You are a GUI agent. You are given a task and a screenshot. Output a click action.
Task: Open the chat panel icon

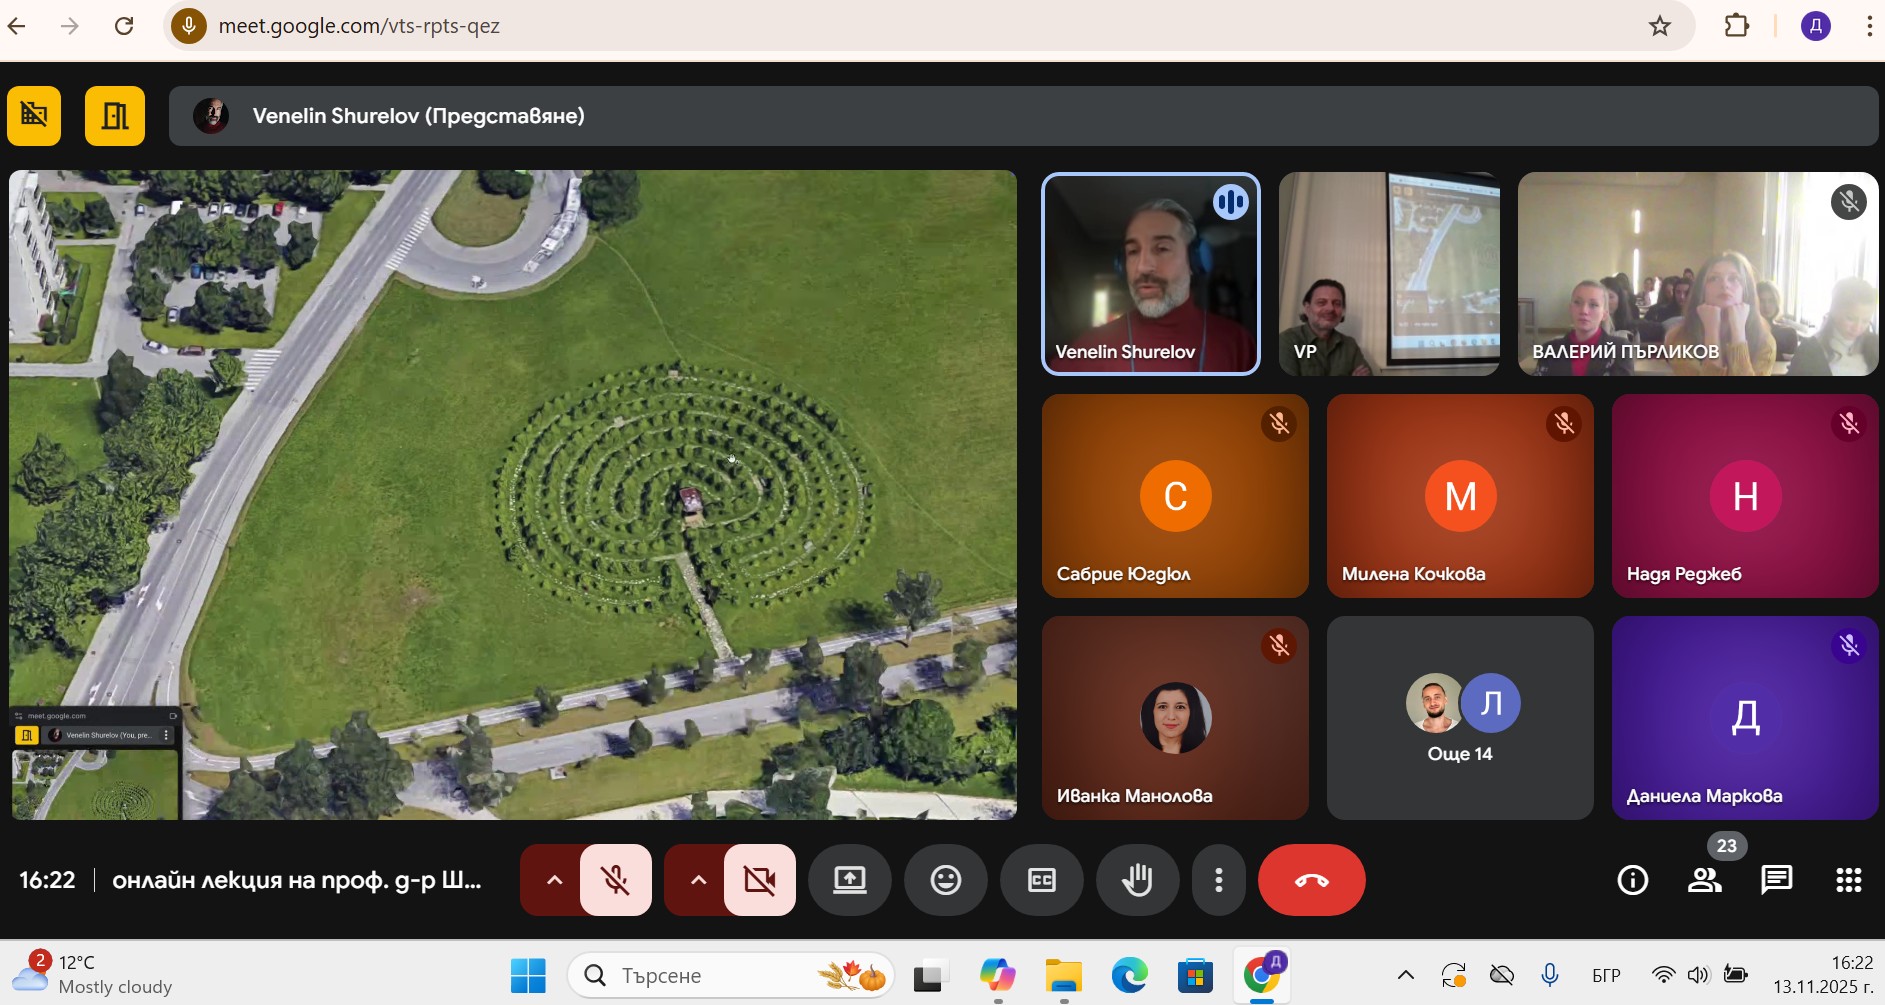pyautogui.click(x=1776, y=880)
